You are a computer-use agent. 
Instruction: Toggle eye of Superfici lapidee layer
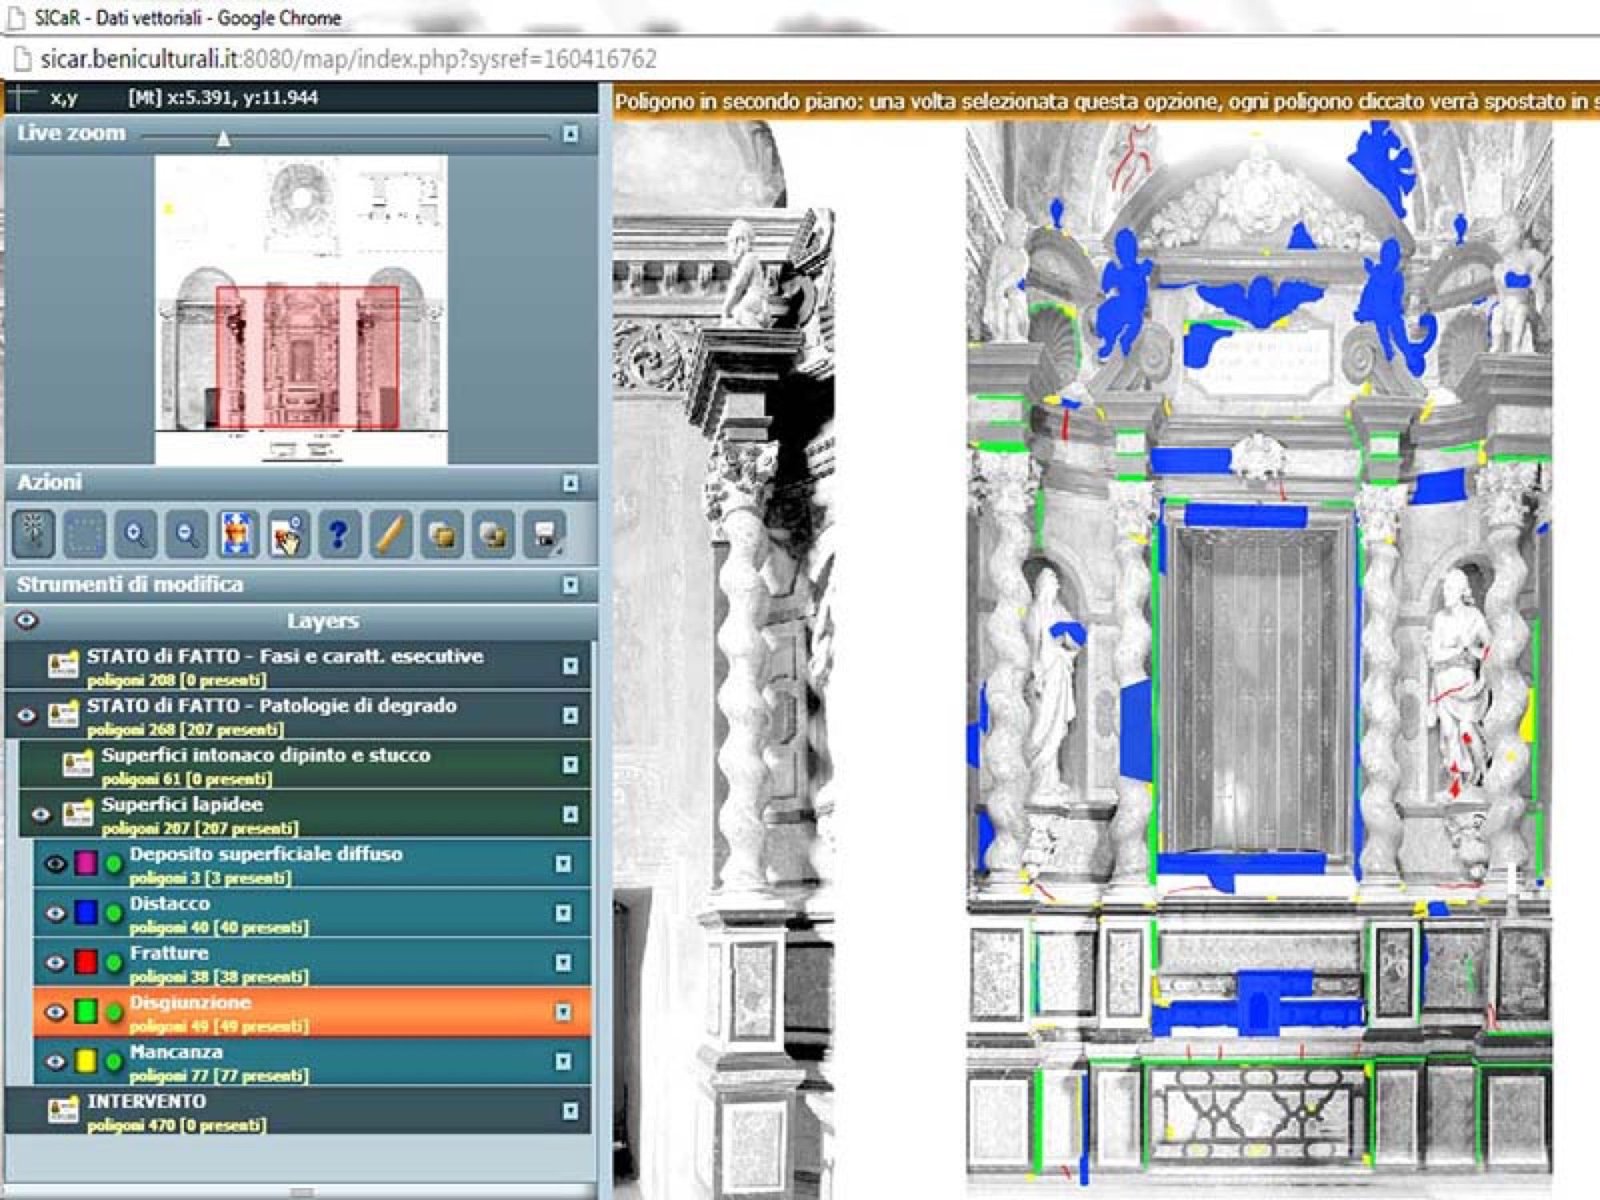click(x=41, y=814)
